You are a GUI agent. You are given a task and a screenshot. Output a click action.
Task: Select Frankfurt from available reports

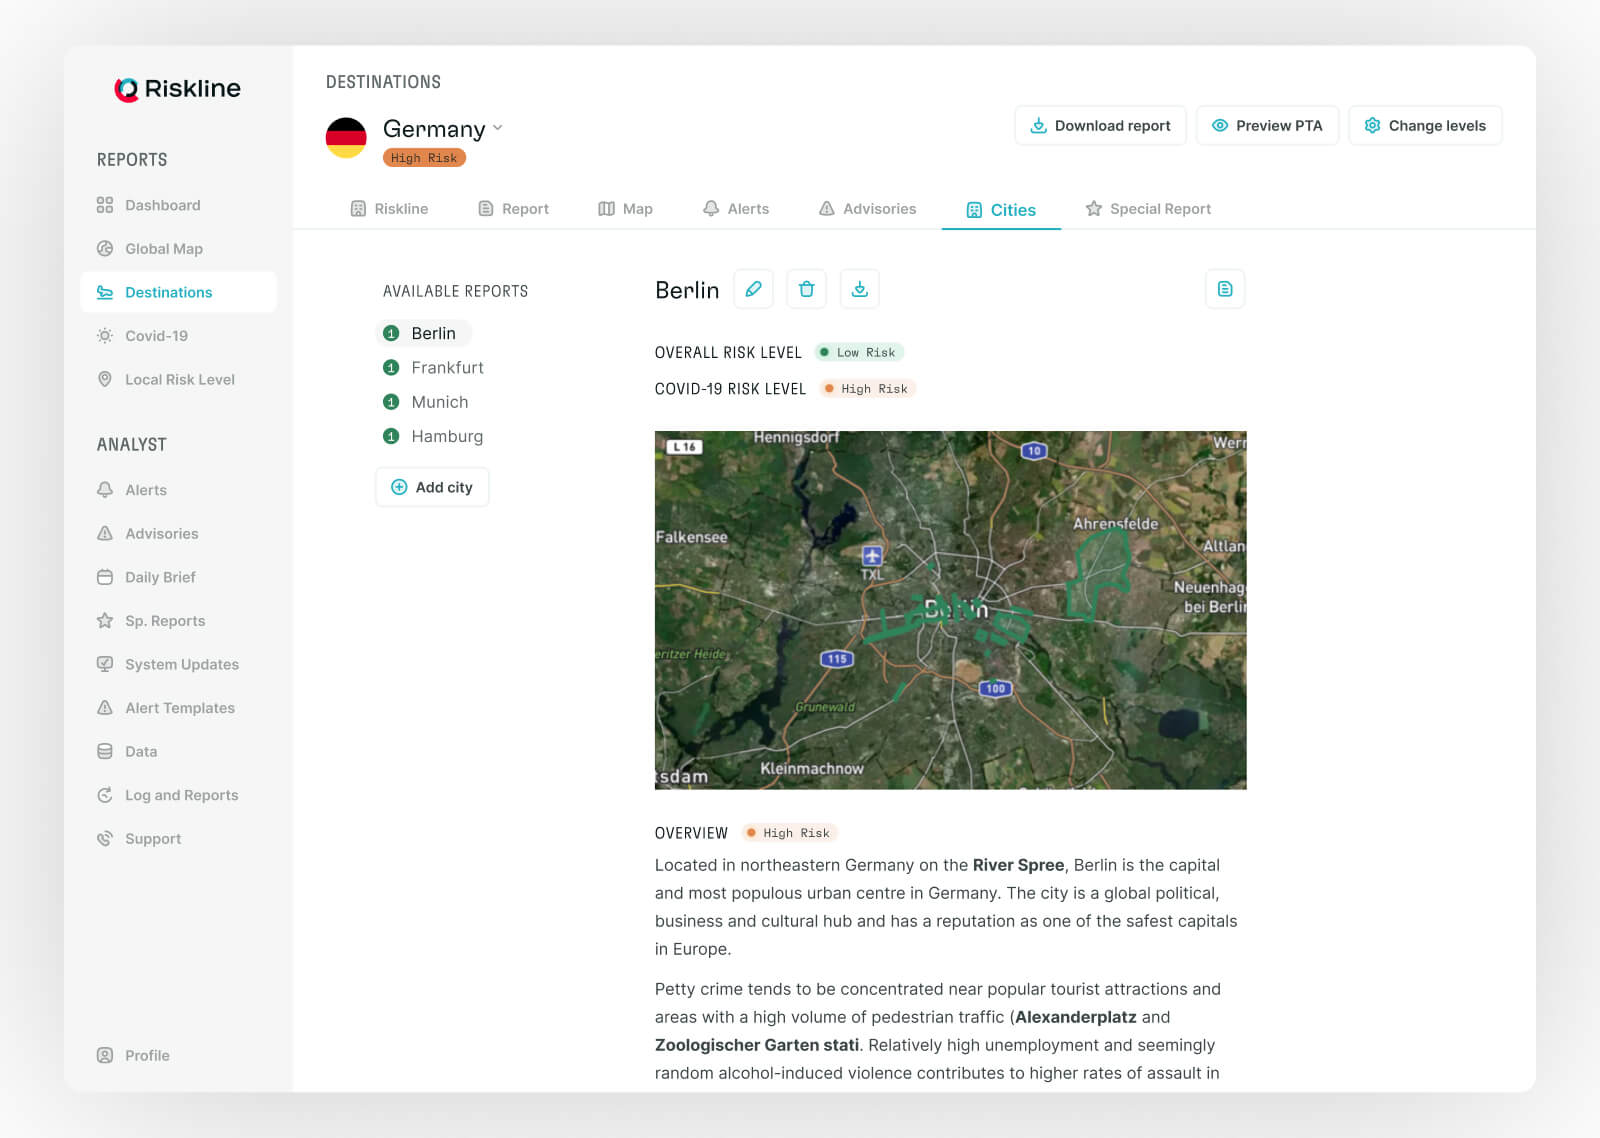pyautogui.click(x=447, y=368)
